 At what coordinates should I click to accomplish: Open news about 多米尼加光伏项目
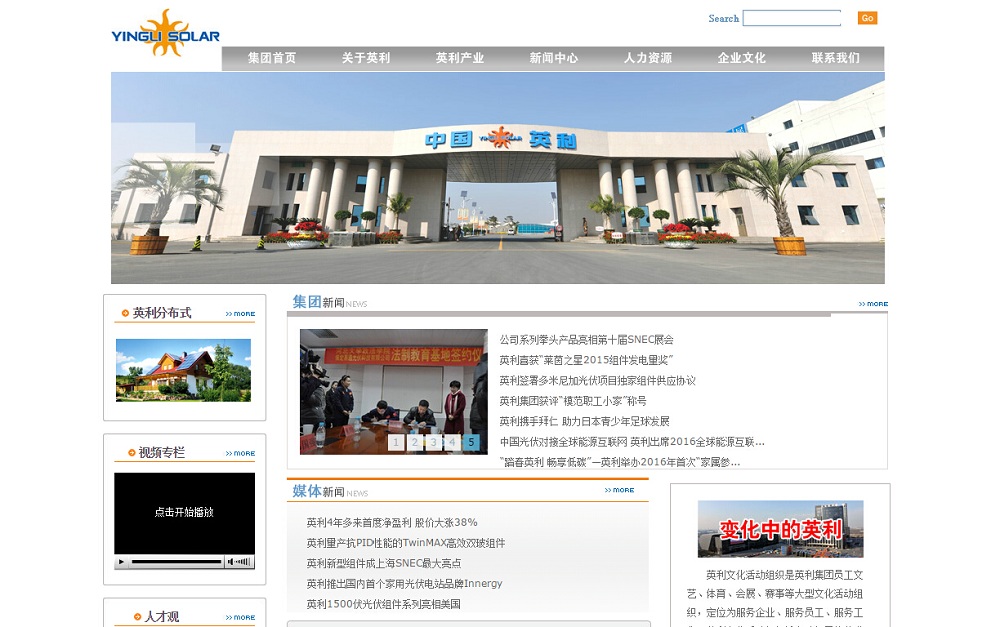pyautogui.click(x=597, y=381)
